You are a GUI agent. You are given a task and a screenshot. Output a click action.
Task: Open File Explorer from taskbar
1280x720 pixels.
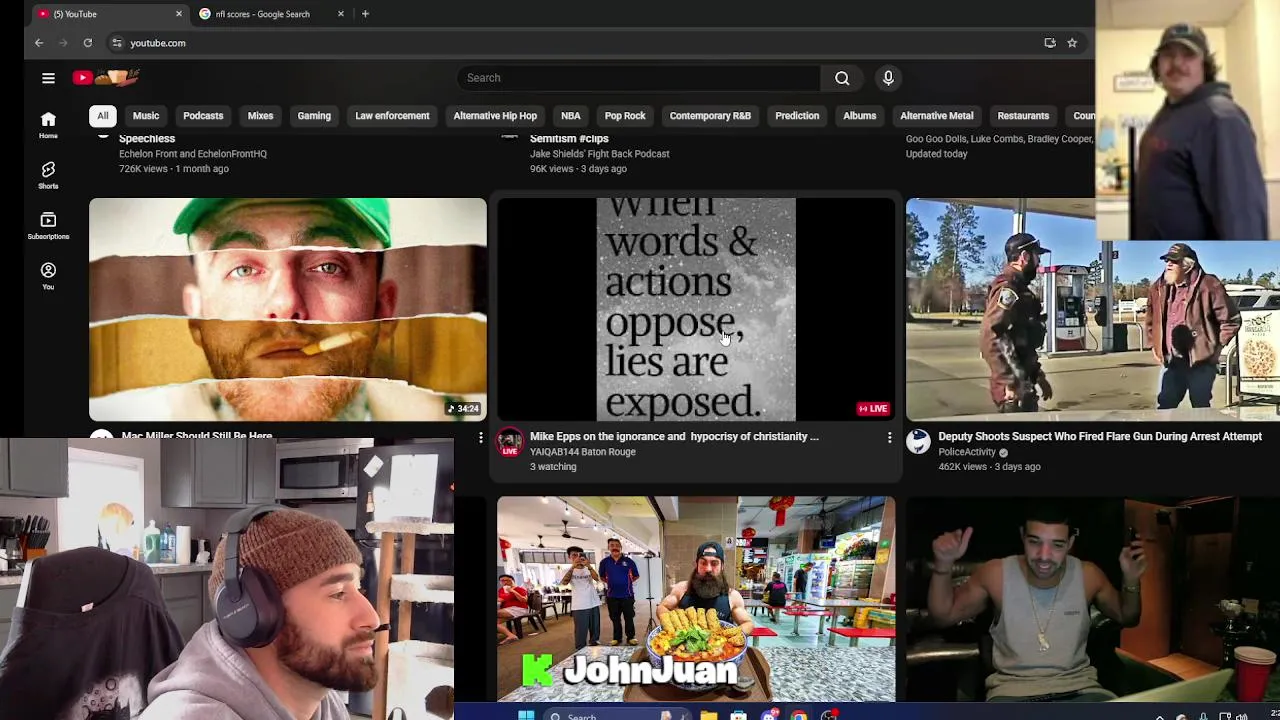point(708,715)
